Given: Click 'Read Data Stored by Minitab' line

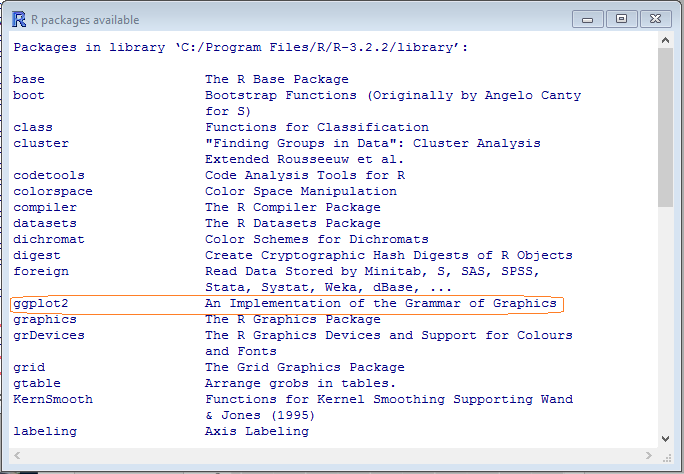Looking at the screenshot, I should (x=373, y=271).
